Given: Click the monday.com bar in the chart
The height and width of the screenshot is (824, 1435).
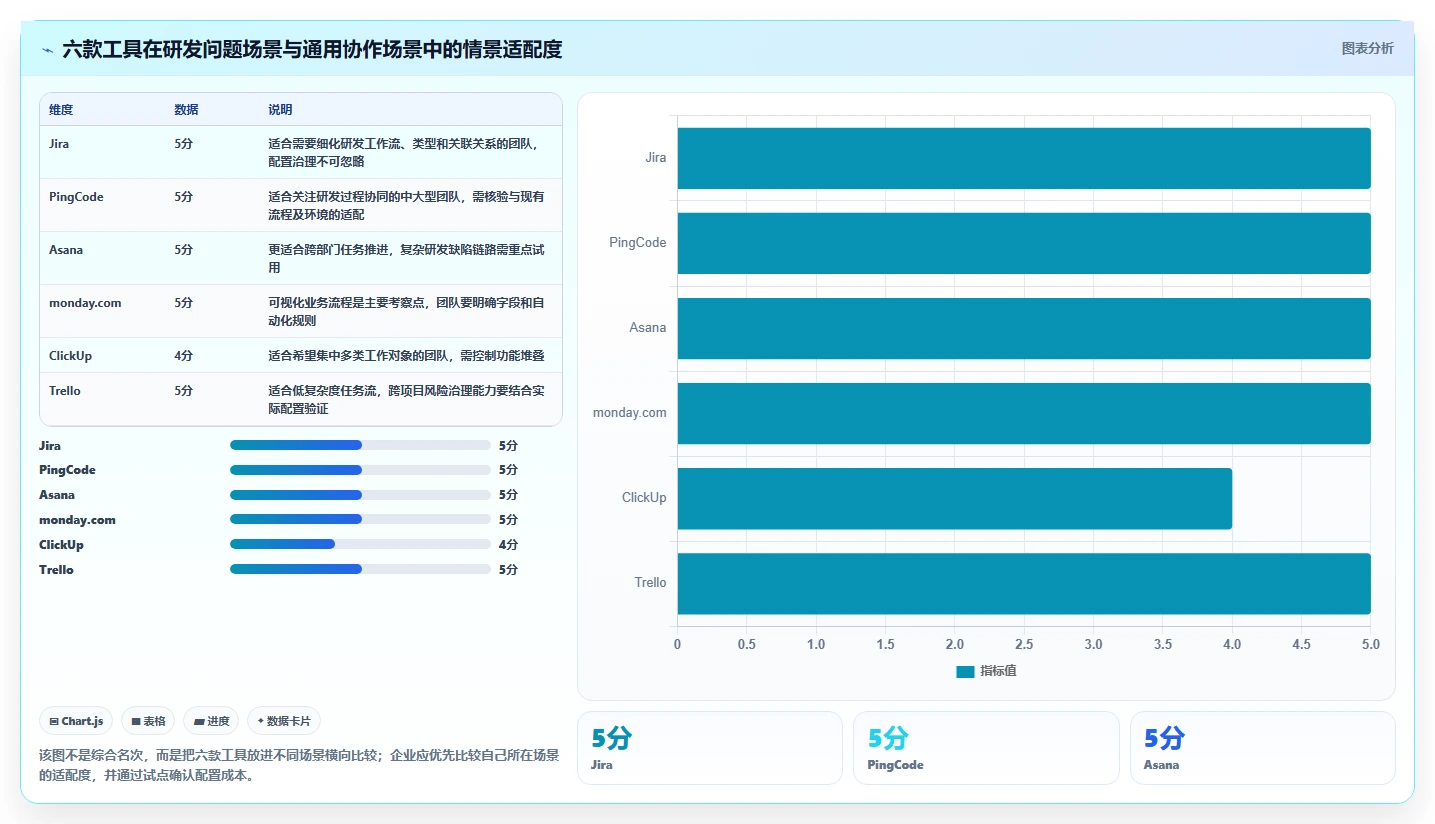Looking at the screenshot, I should point(1024,413).
